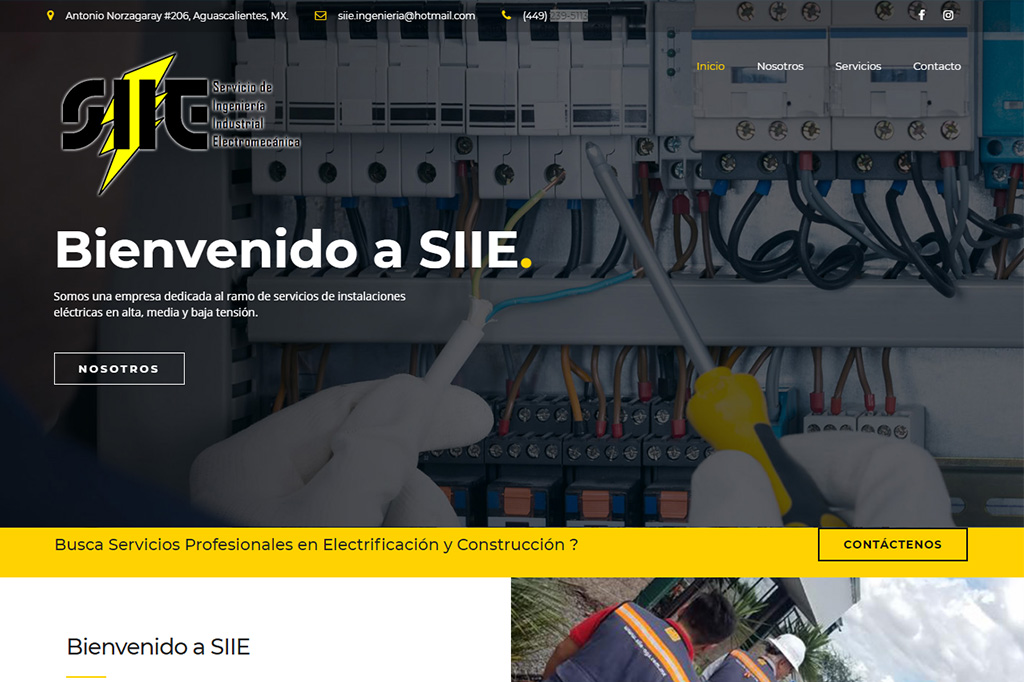Navigate to the Contacto page
The width and height of the screenshot is (1024, 682).
(936, 66)
